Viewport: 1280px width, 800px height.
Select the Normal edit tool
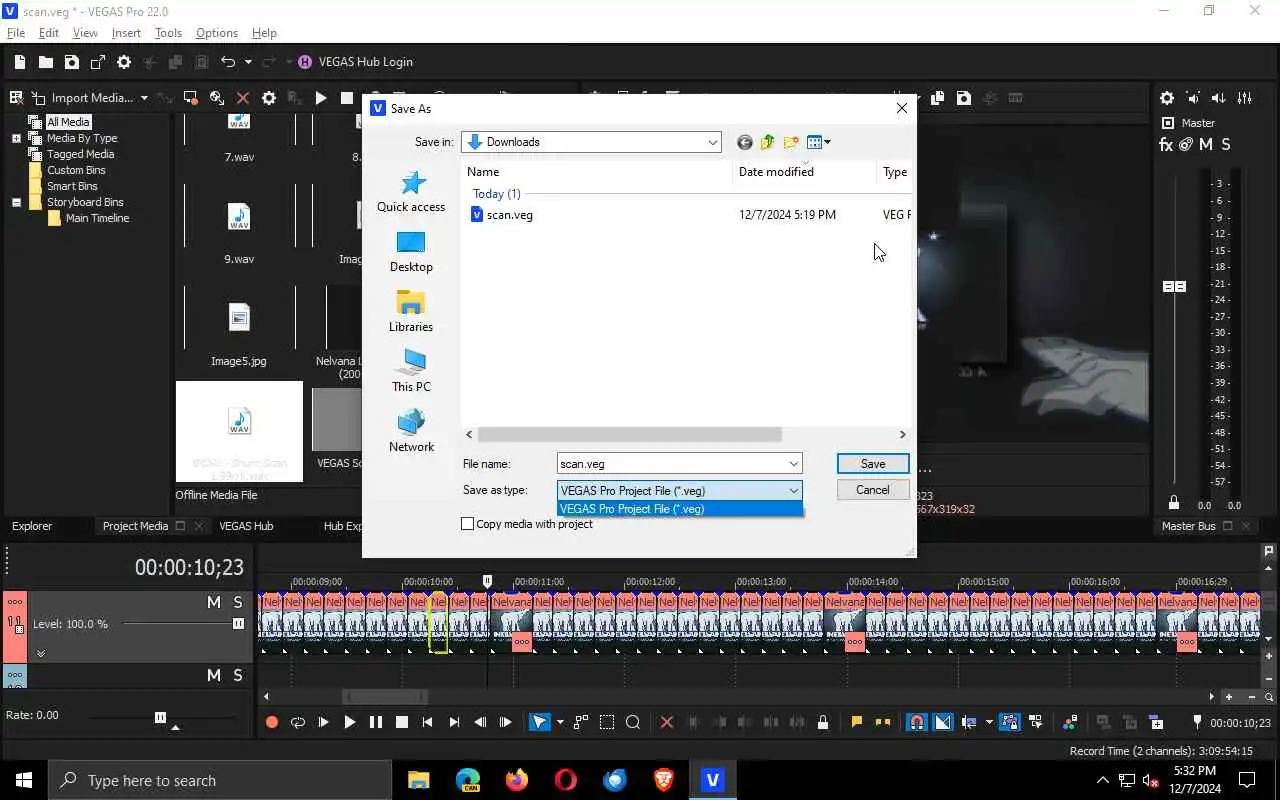click(539, 722)
